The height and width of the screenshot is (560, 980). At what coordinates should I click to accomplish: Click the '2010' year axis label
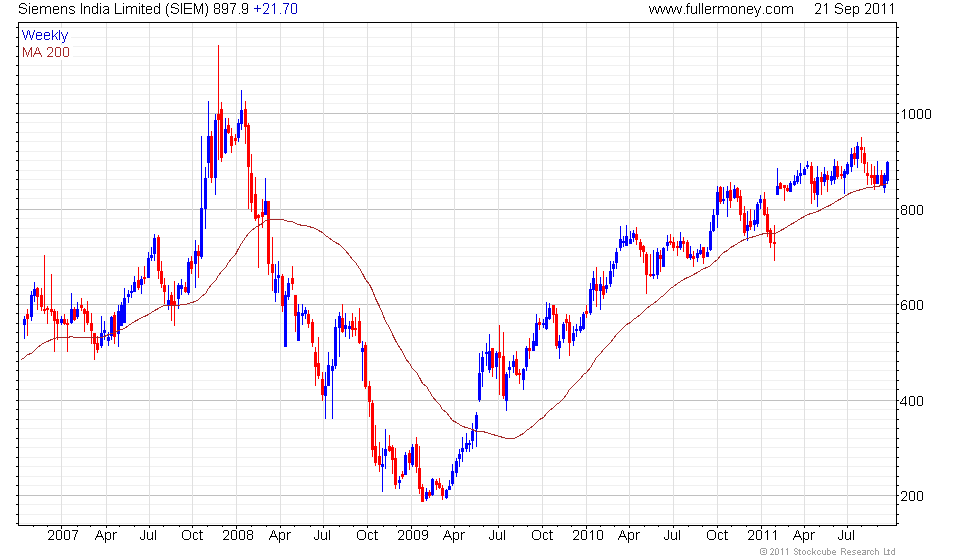(588, 536)
